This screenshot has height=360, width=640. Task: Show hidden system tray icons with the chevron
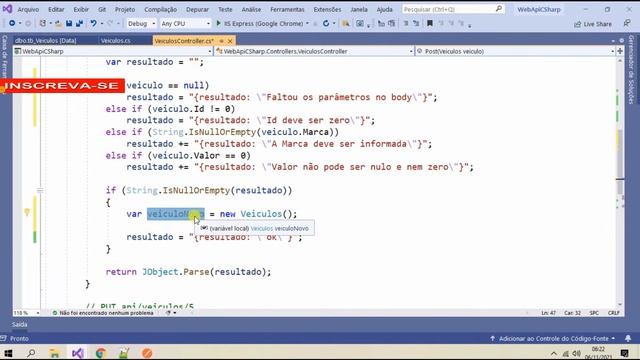[x=553, y=353]
